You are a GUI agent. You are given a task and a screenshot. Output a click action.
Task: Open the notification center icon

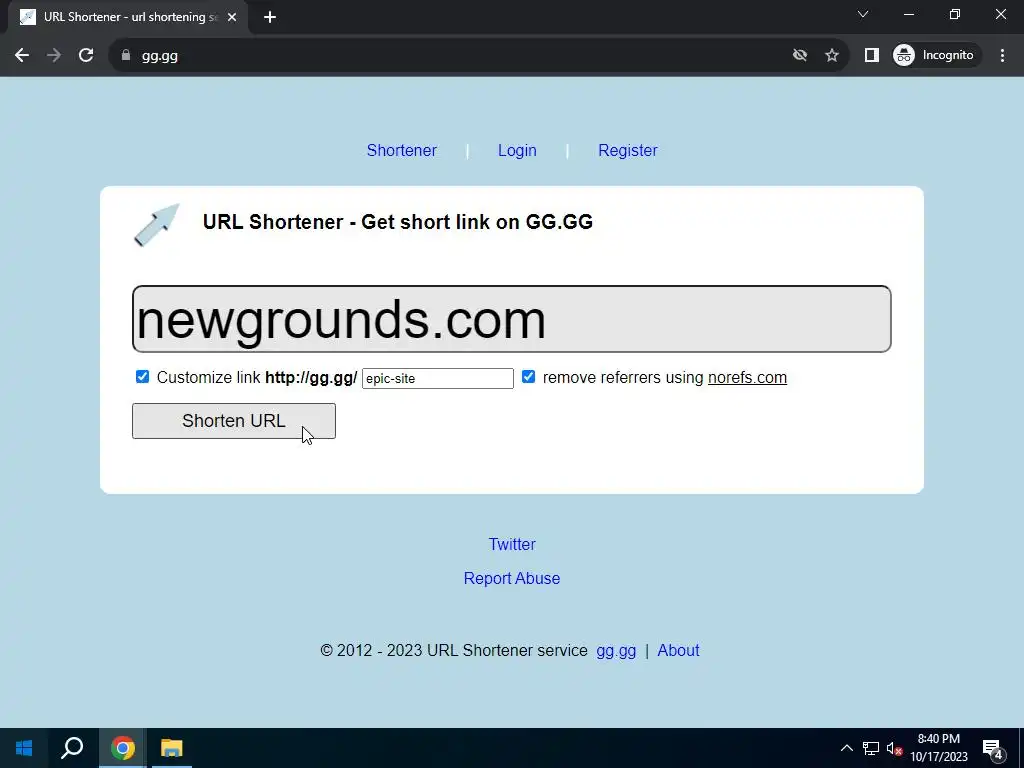[x=993, y=749]
